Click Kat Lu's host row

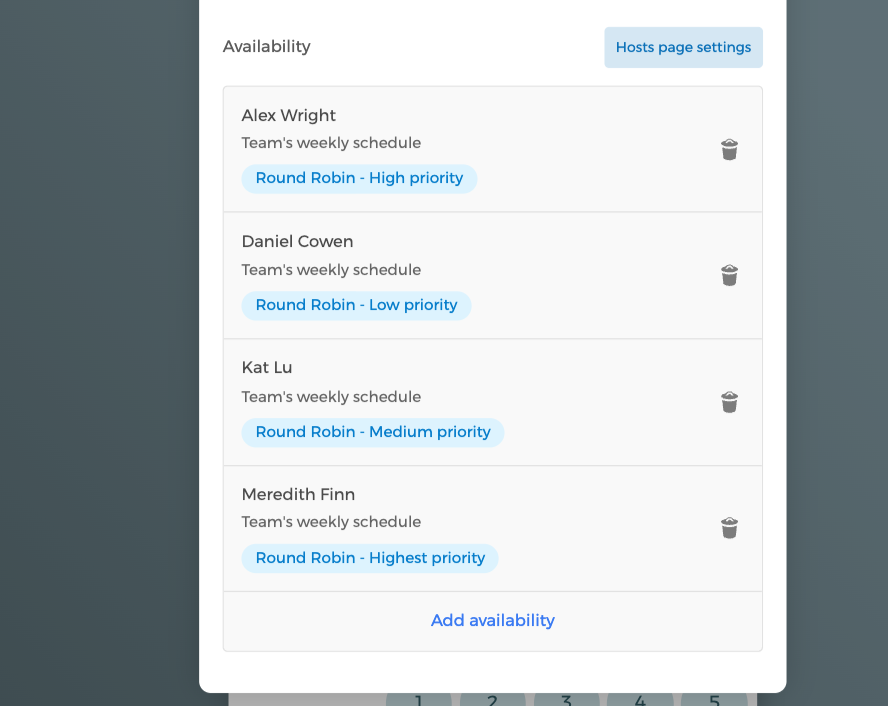331,396
